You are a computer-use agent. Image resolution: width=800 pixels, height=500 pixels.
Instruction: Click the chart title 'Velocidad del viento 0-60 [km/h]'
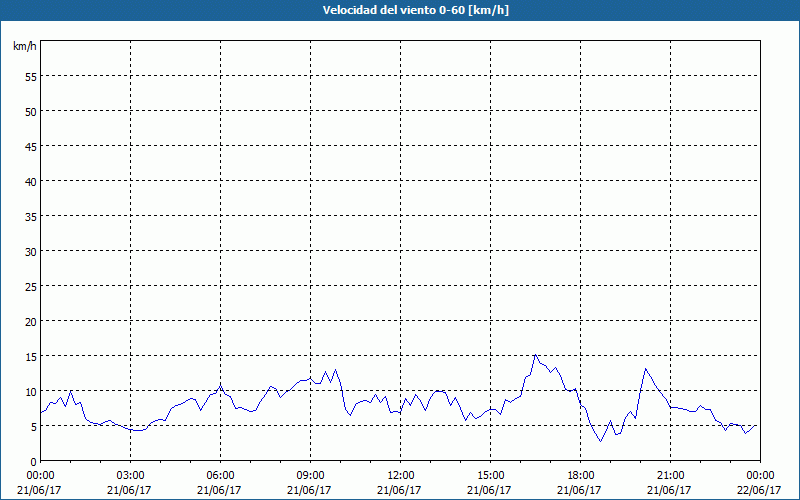pyautogui.click(x=415, y=10)
